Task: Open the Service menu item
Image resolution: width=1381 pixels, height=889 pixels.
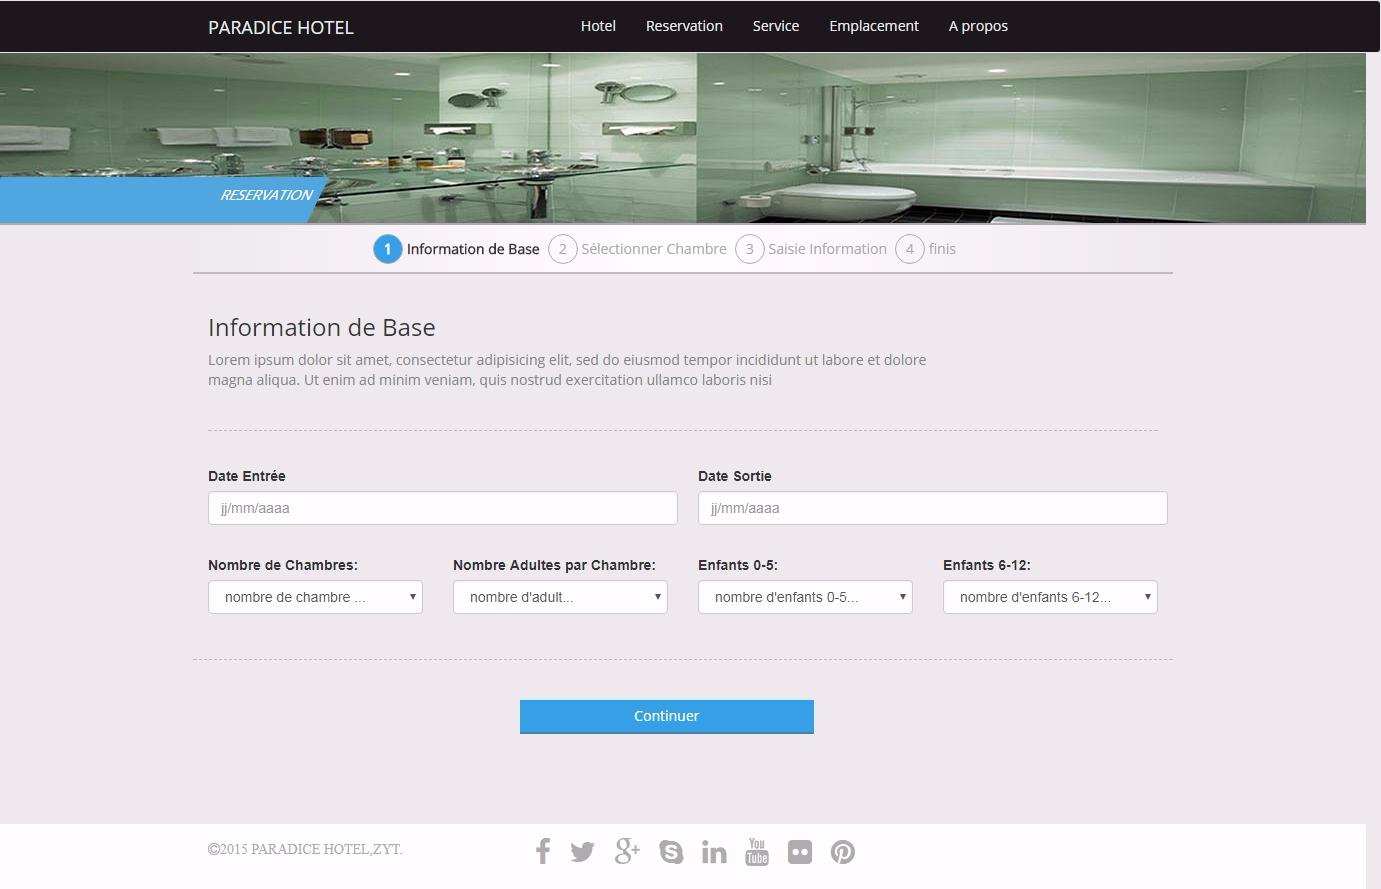Action: click(x=776, y=26)
